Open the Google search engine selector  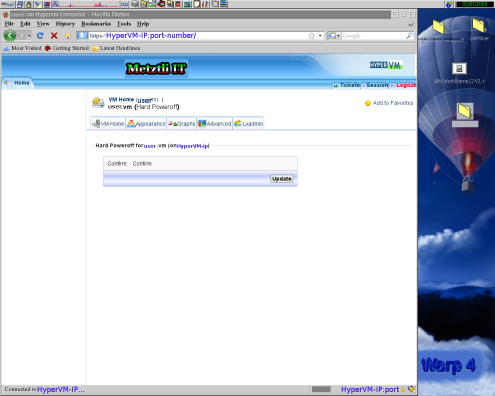pos(334,36)
